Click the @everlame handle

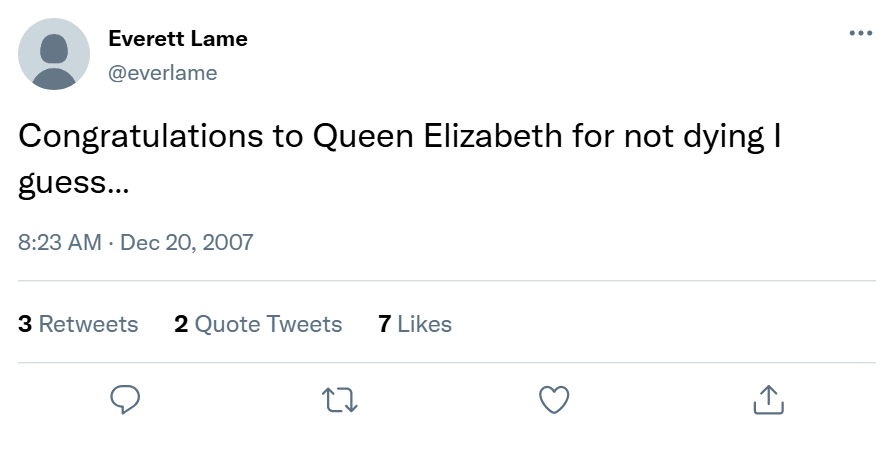coord(162,73)
